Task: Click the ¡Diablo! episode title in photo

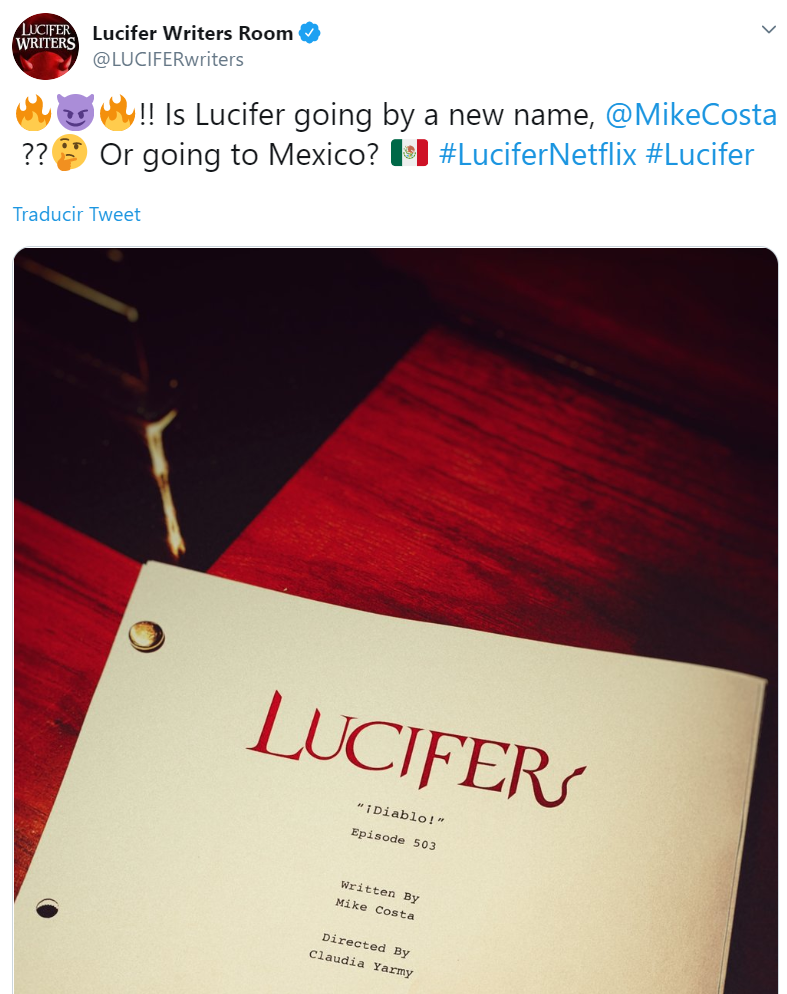Action: [400, 813]
